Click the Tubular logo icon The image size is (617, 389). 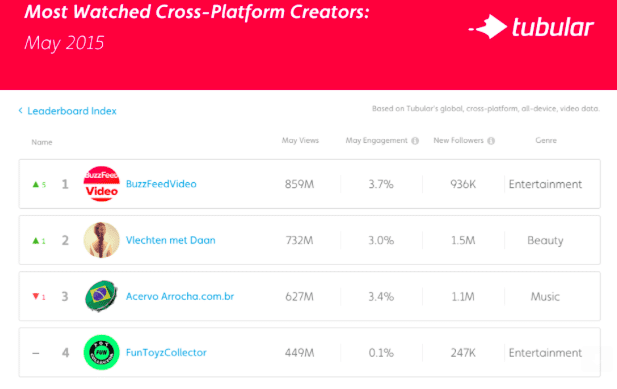(488, 27)
